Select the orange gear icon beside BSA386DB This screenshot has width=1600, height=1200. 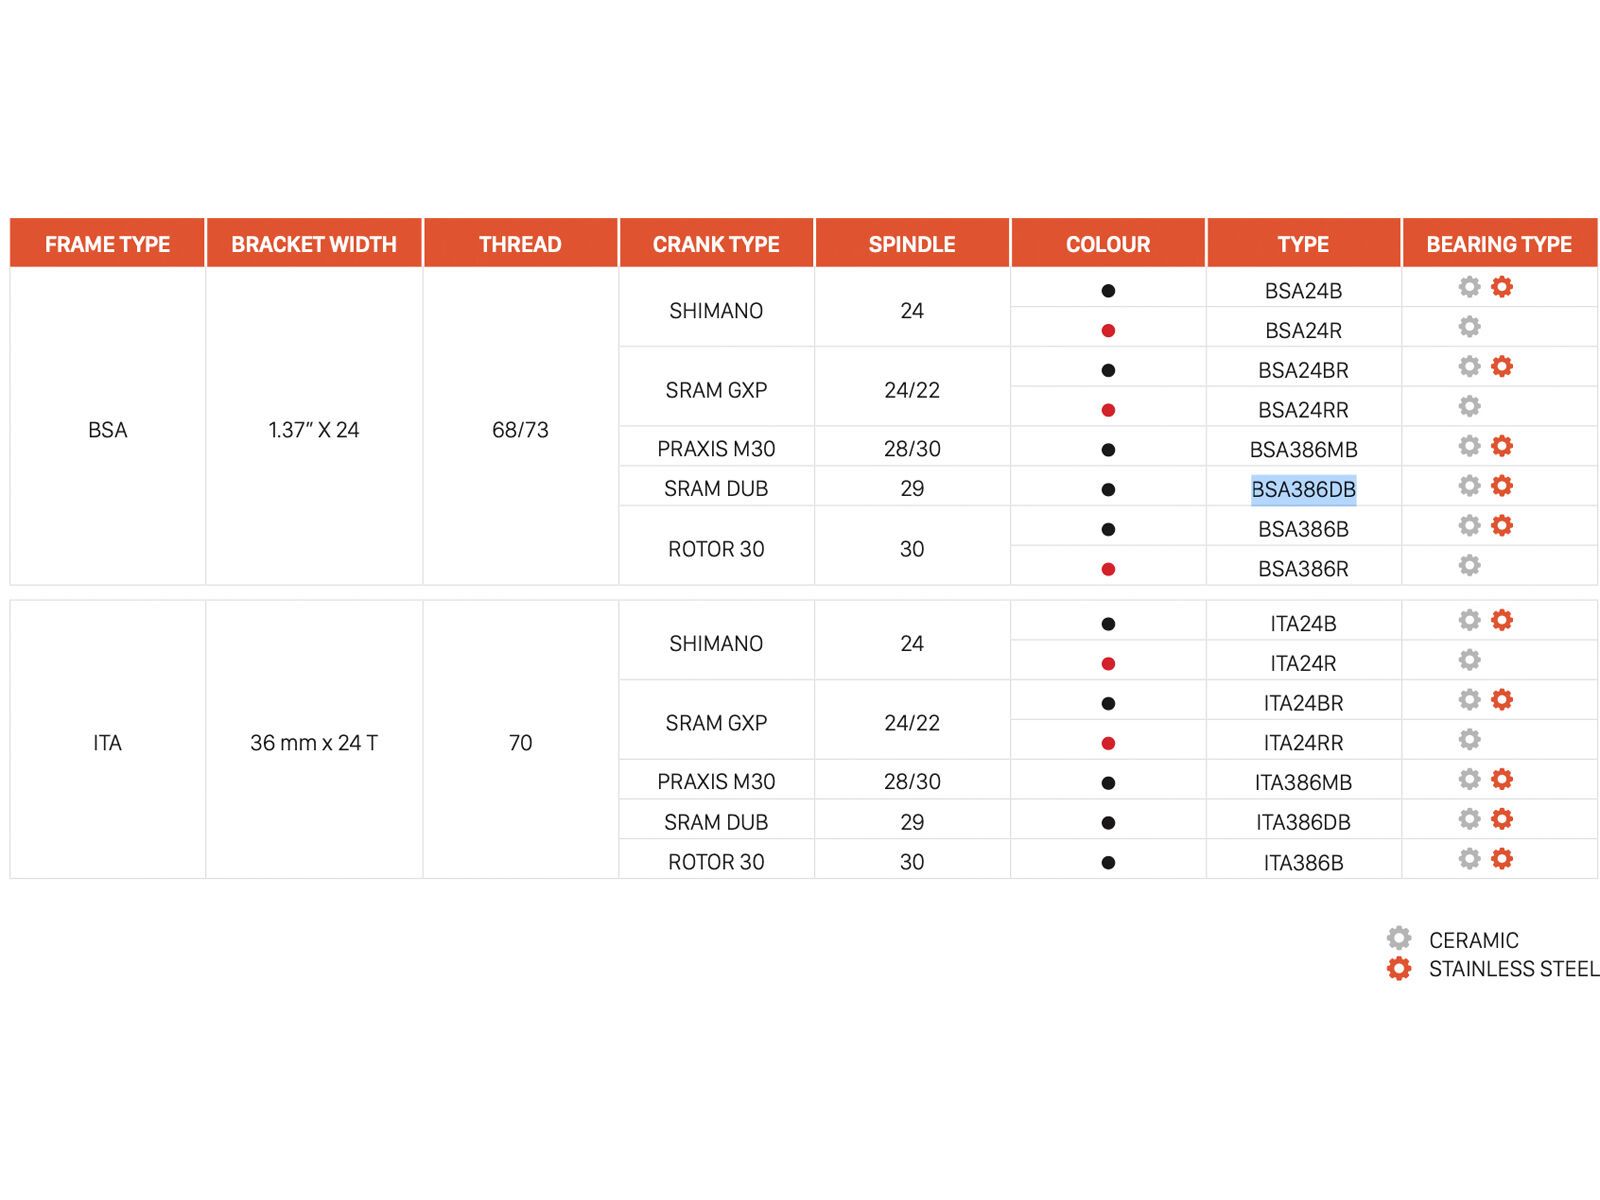[x=1501, y=486]
